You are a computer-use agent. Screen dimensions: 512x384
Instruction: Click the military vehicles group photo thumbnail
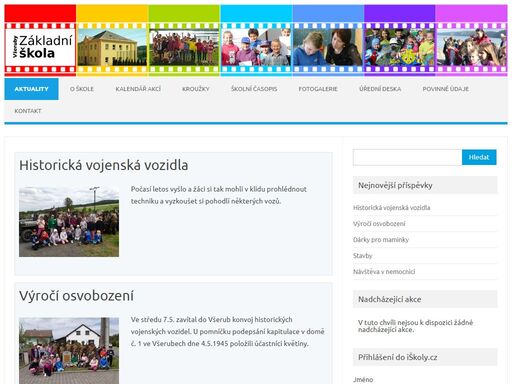69,222
